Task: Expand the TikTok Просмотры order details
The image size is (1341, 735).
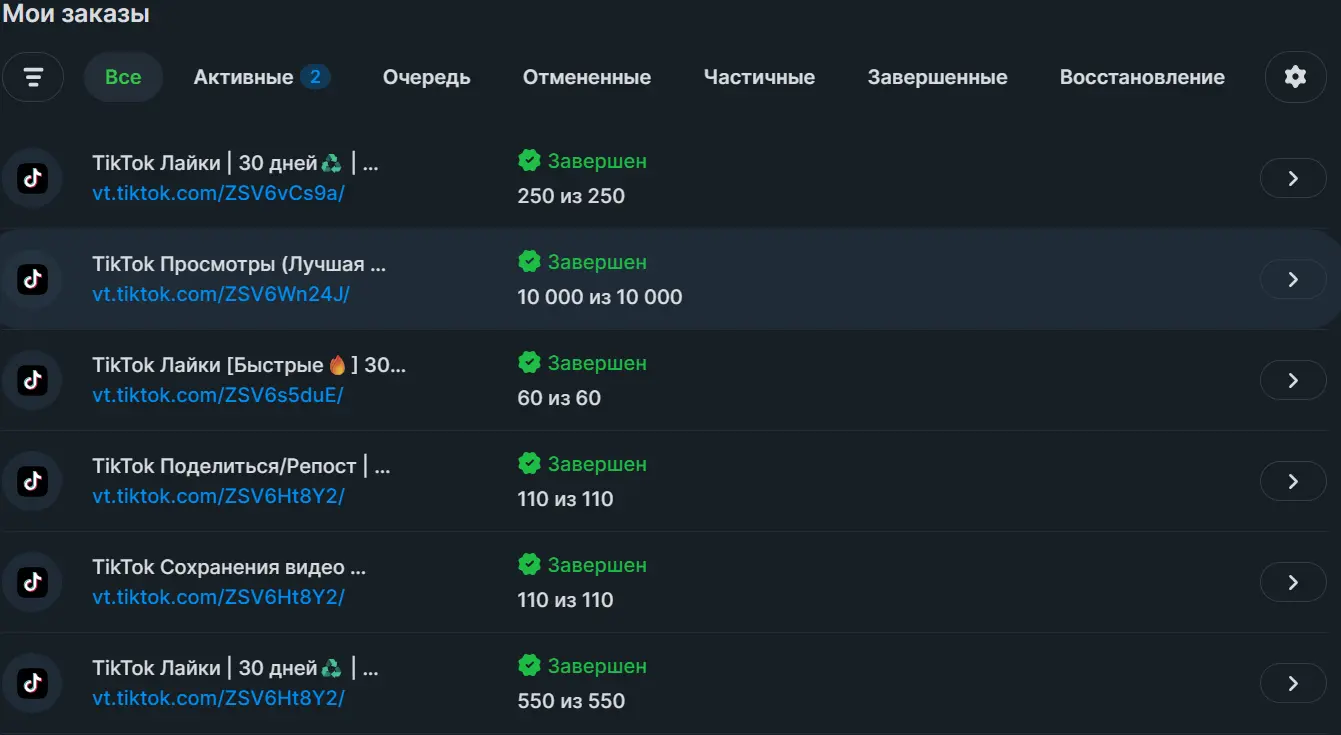Action: [1293, 279]
